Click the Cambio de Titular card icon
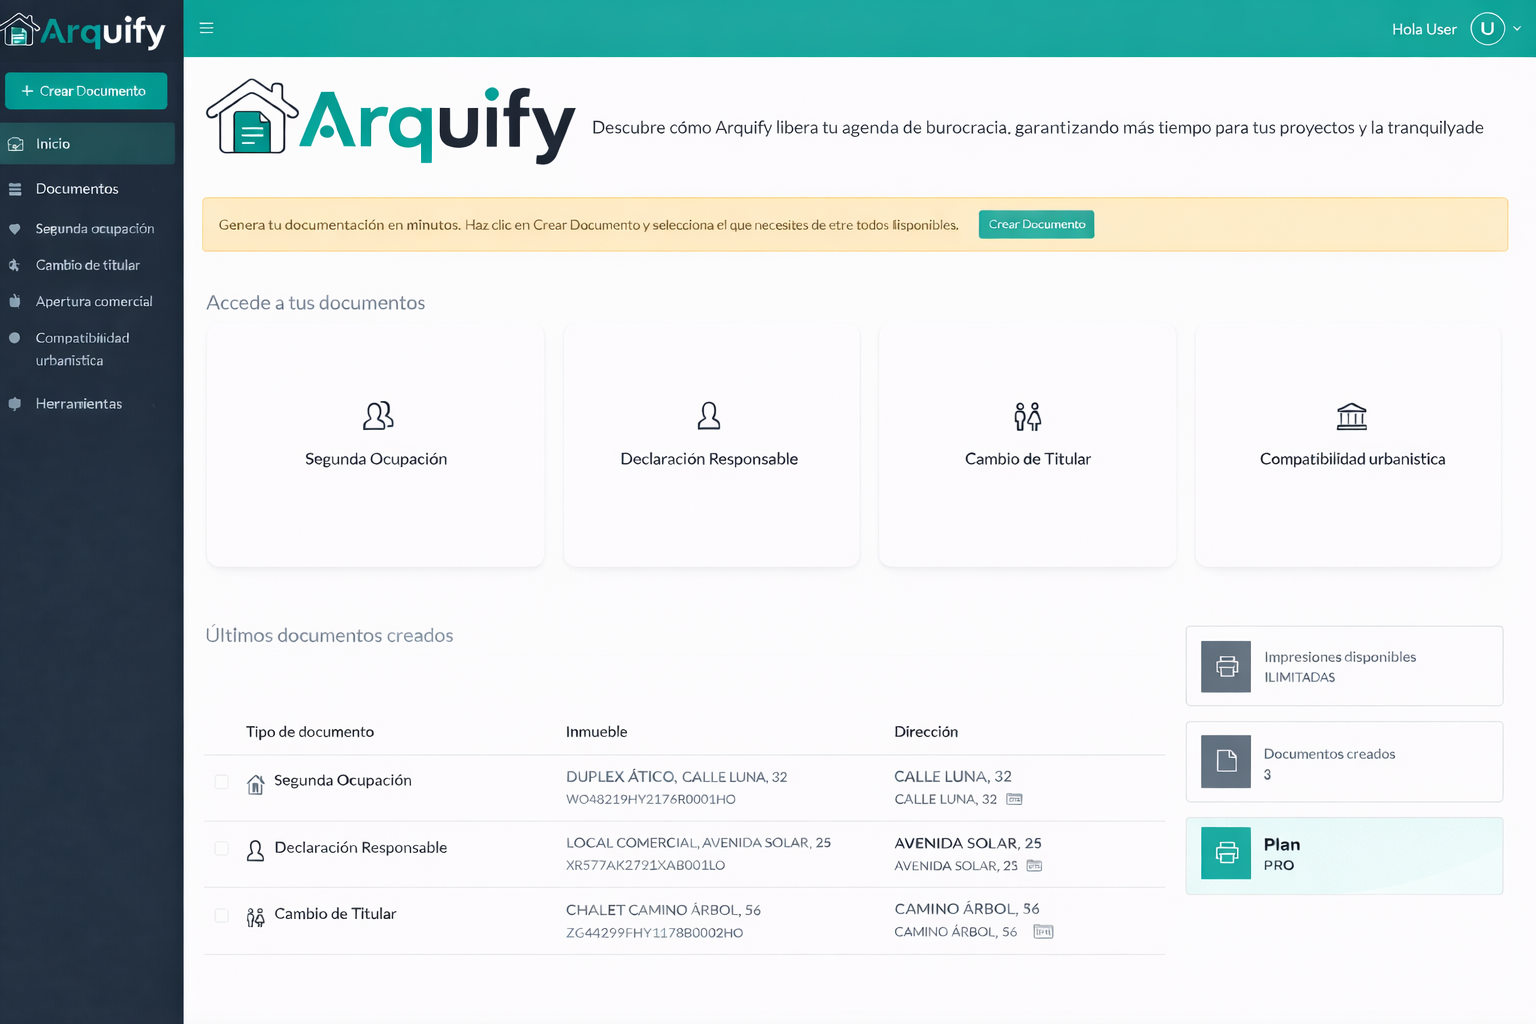The width and height of the screenshot is (1536, 1024). pyautogui.click(x=1027, y=416)
